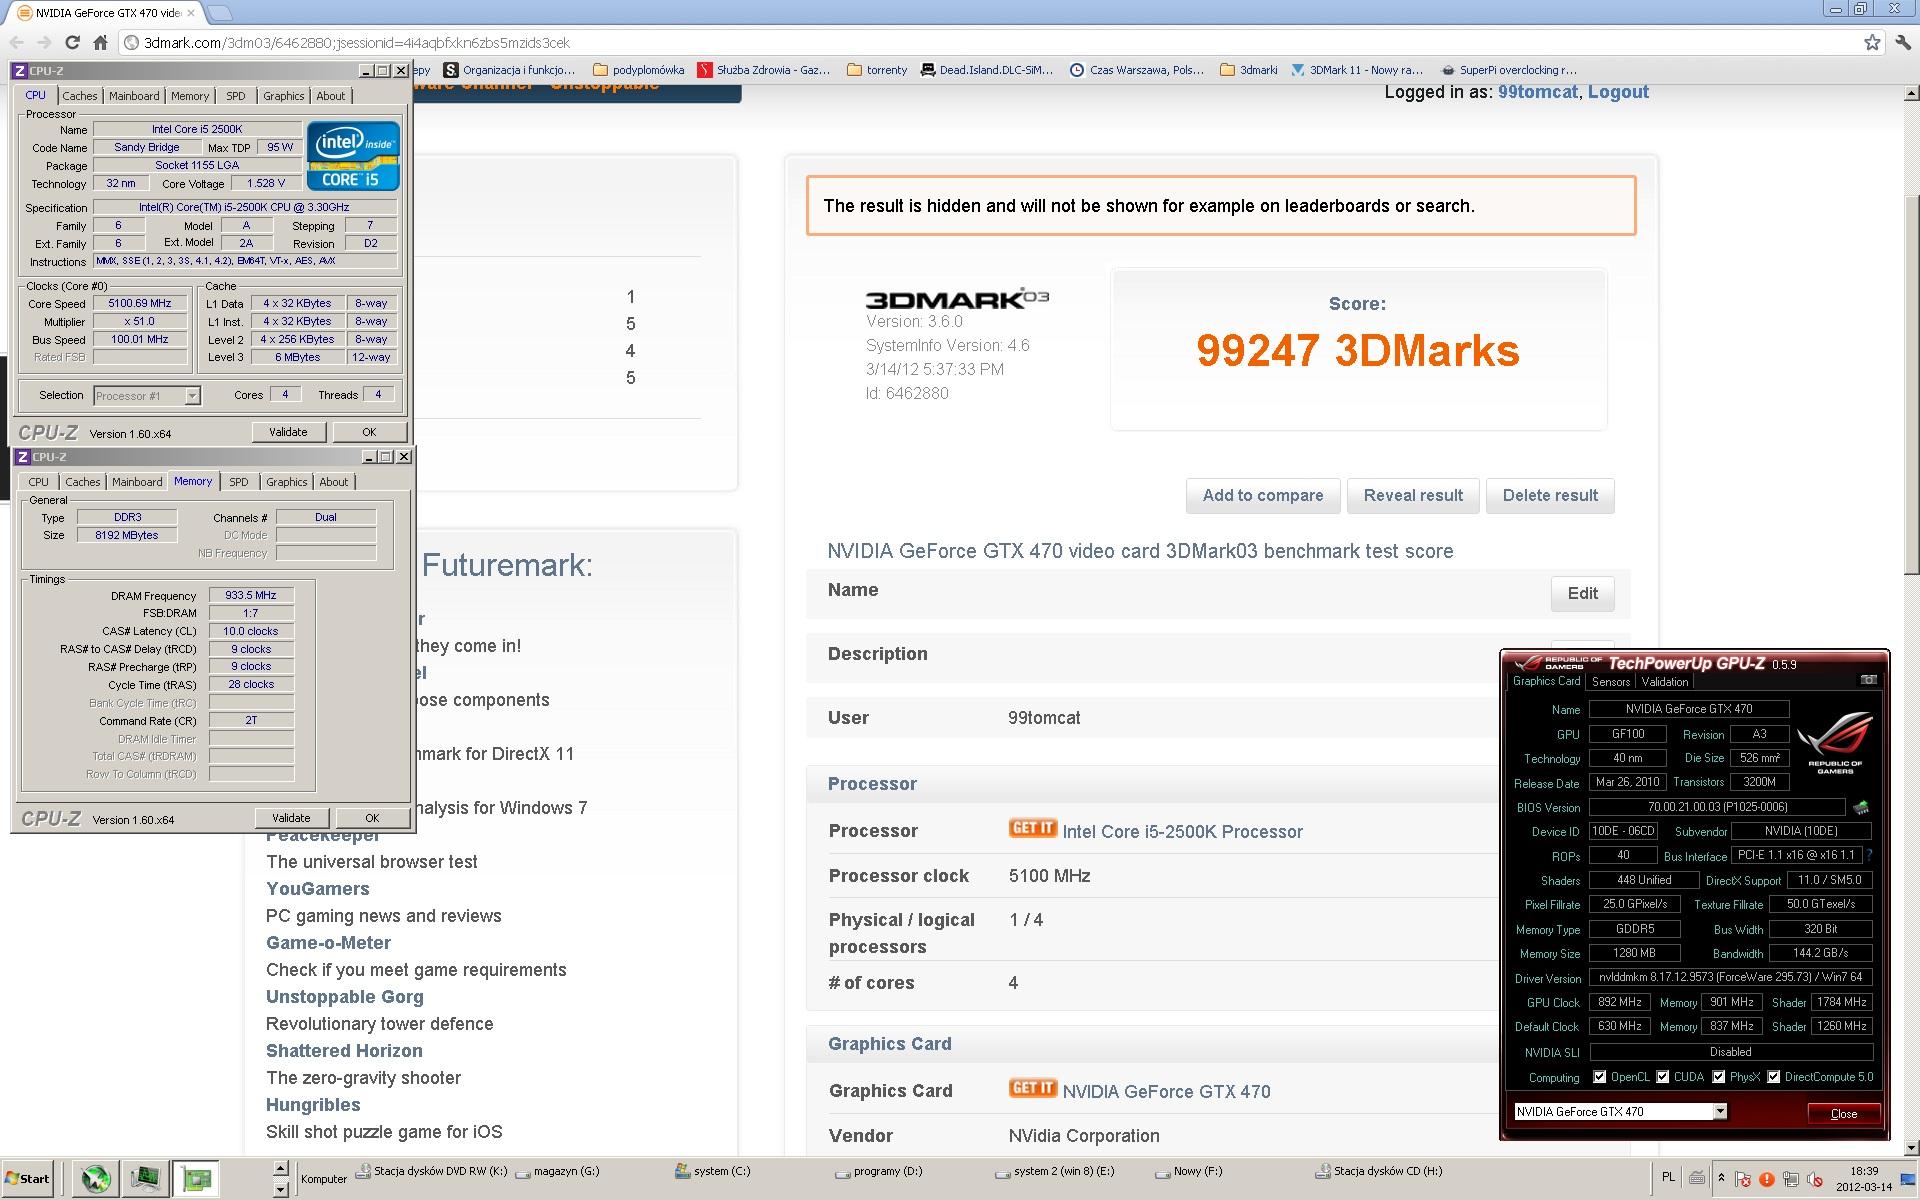Open the Shattered Horizon link
Viewport: 1920px width, 1200px height.
(344, 1051)
